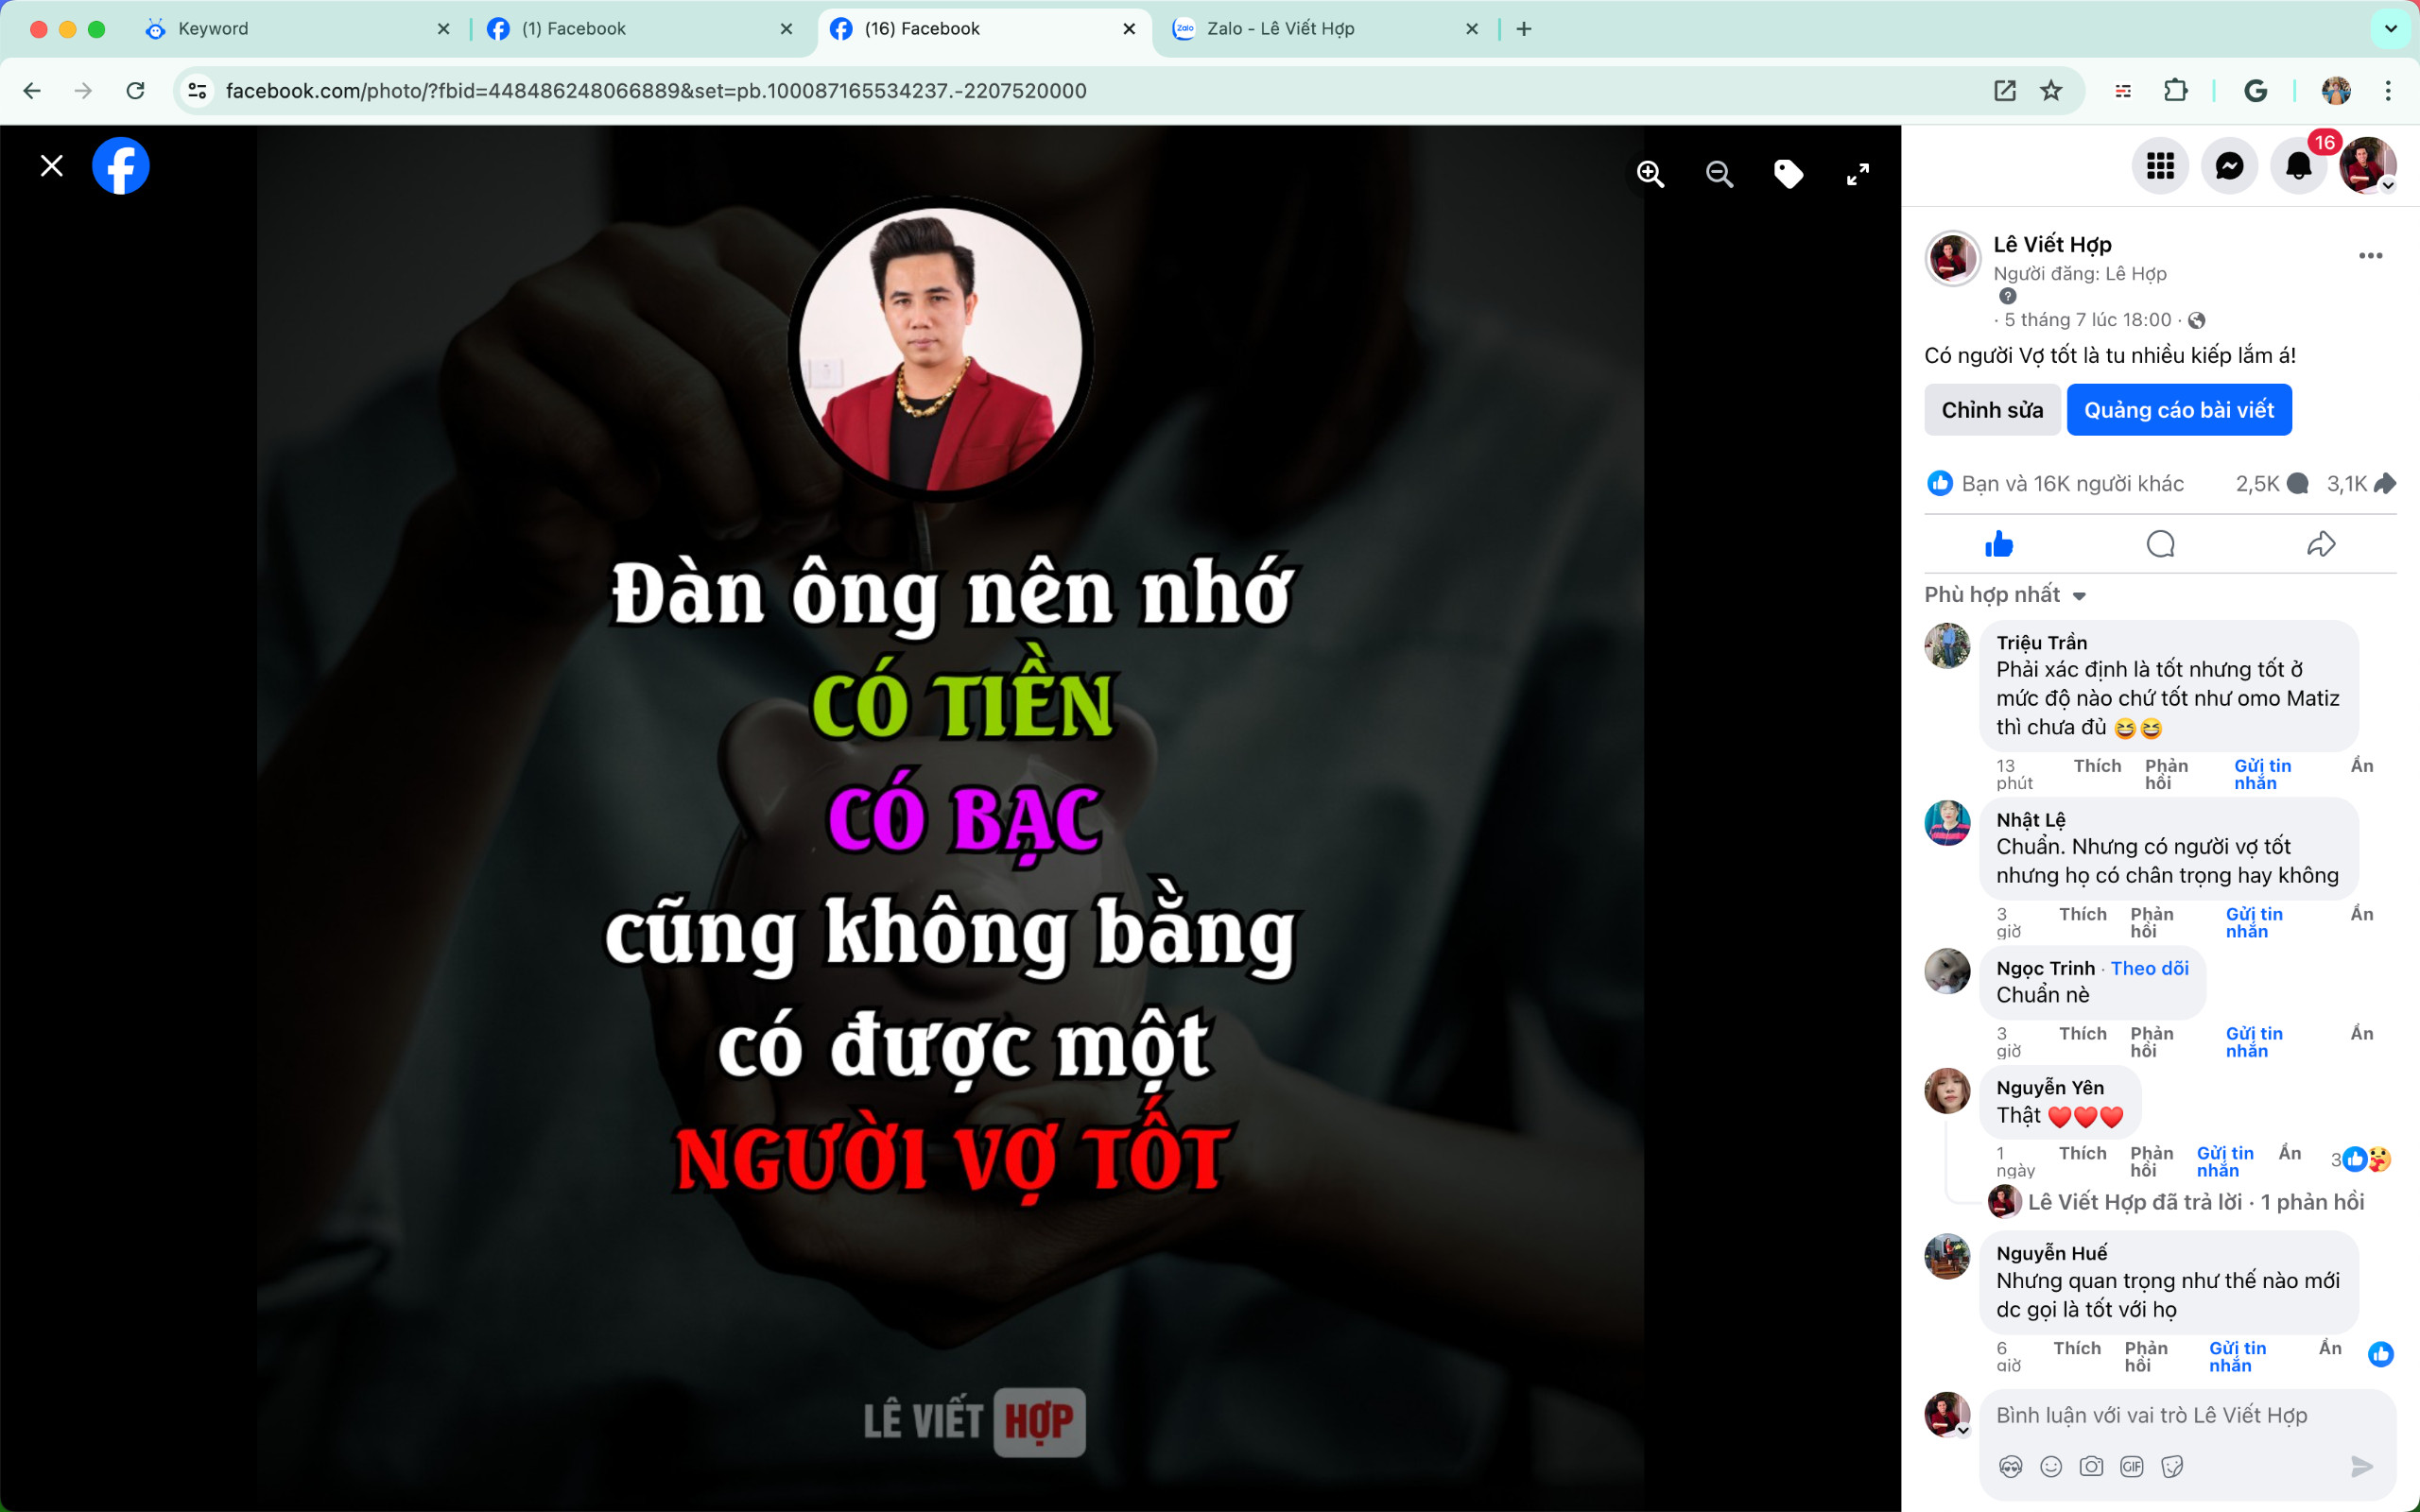Click 'Quảng cáo bài viết' button
This screenshot has height=1512, width=2420.
pos(2179,410)
